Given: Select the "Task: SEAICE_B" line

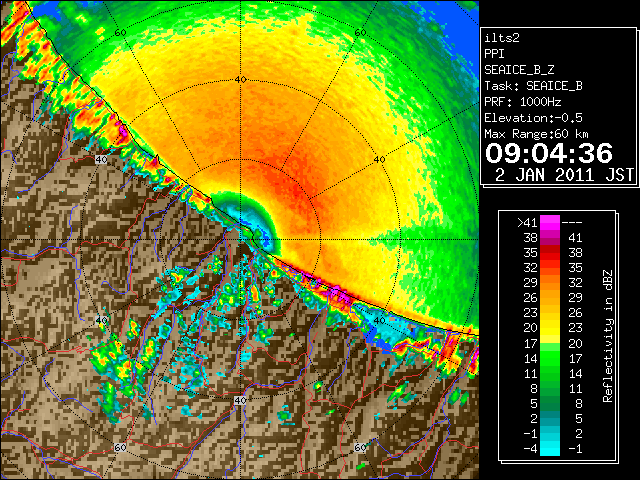Looking at the screenshot, I should coord(533,86).
